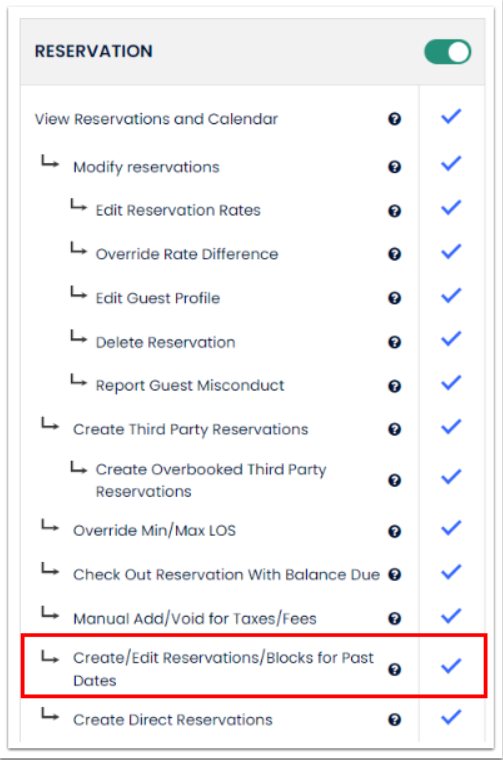
Task: Toggle the Check Out Reservation With Balance Due checkmark
Action: (451, 572)
